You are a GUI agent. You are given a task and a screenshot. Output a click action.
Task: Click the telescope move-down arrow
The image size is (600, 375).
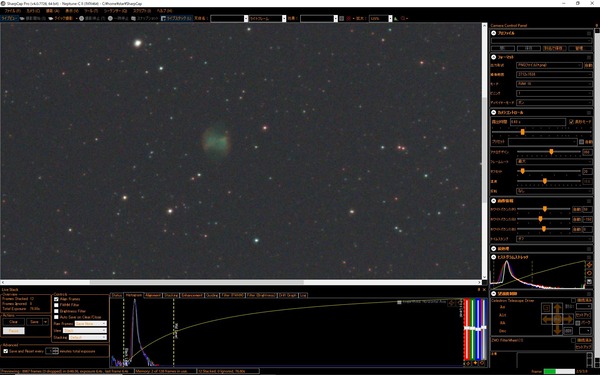click(x=558, y=330)
